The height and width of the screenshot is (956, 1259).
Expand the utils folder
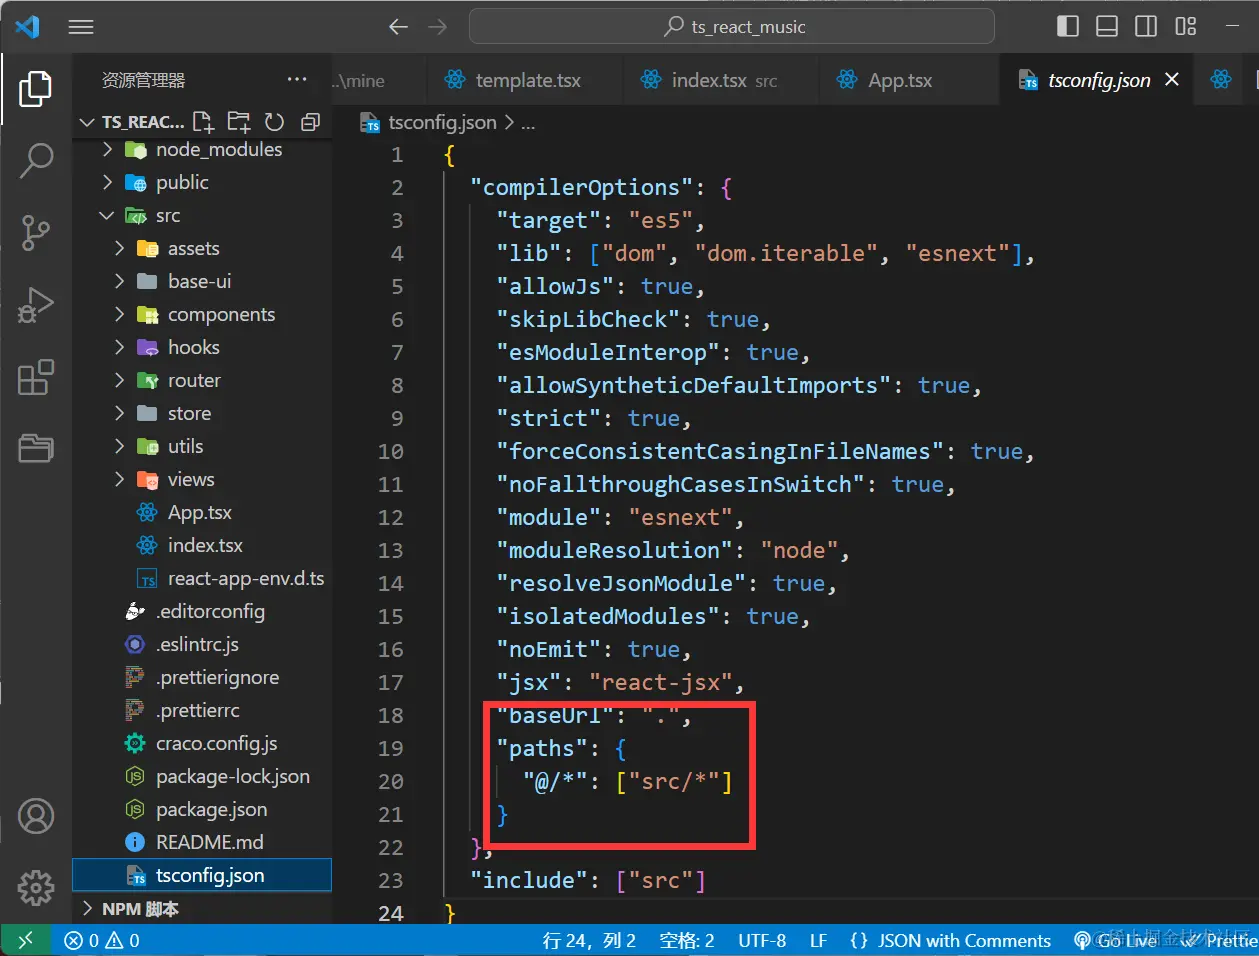click(120, 446)
